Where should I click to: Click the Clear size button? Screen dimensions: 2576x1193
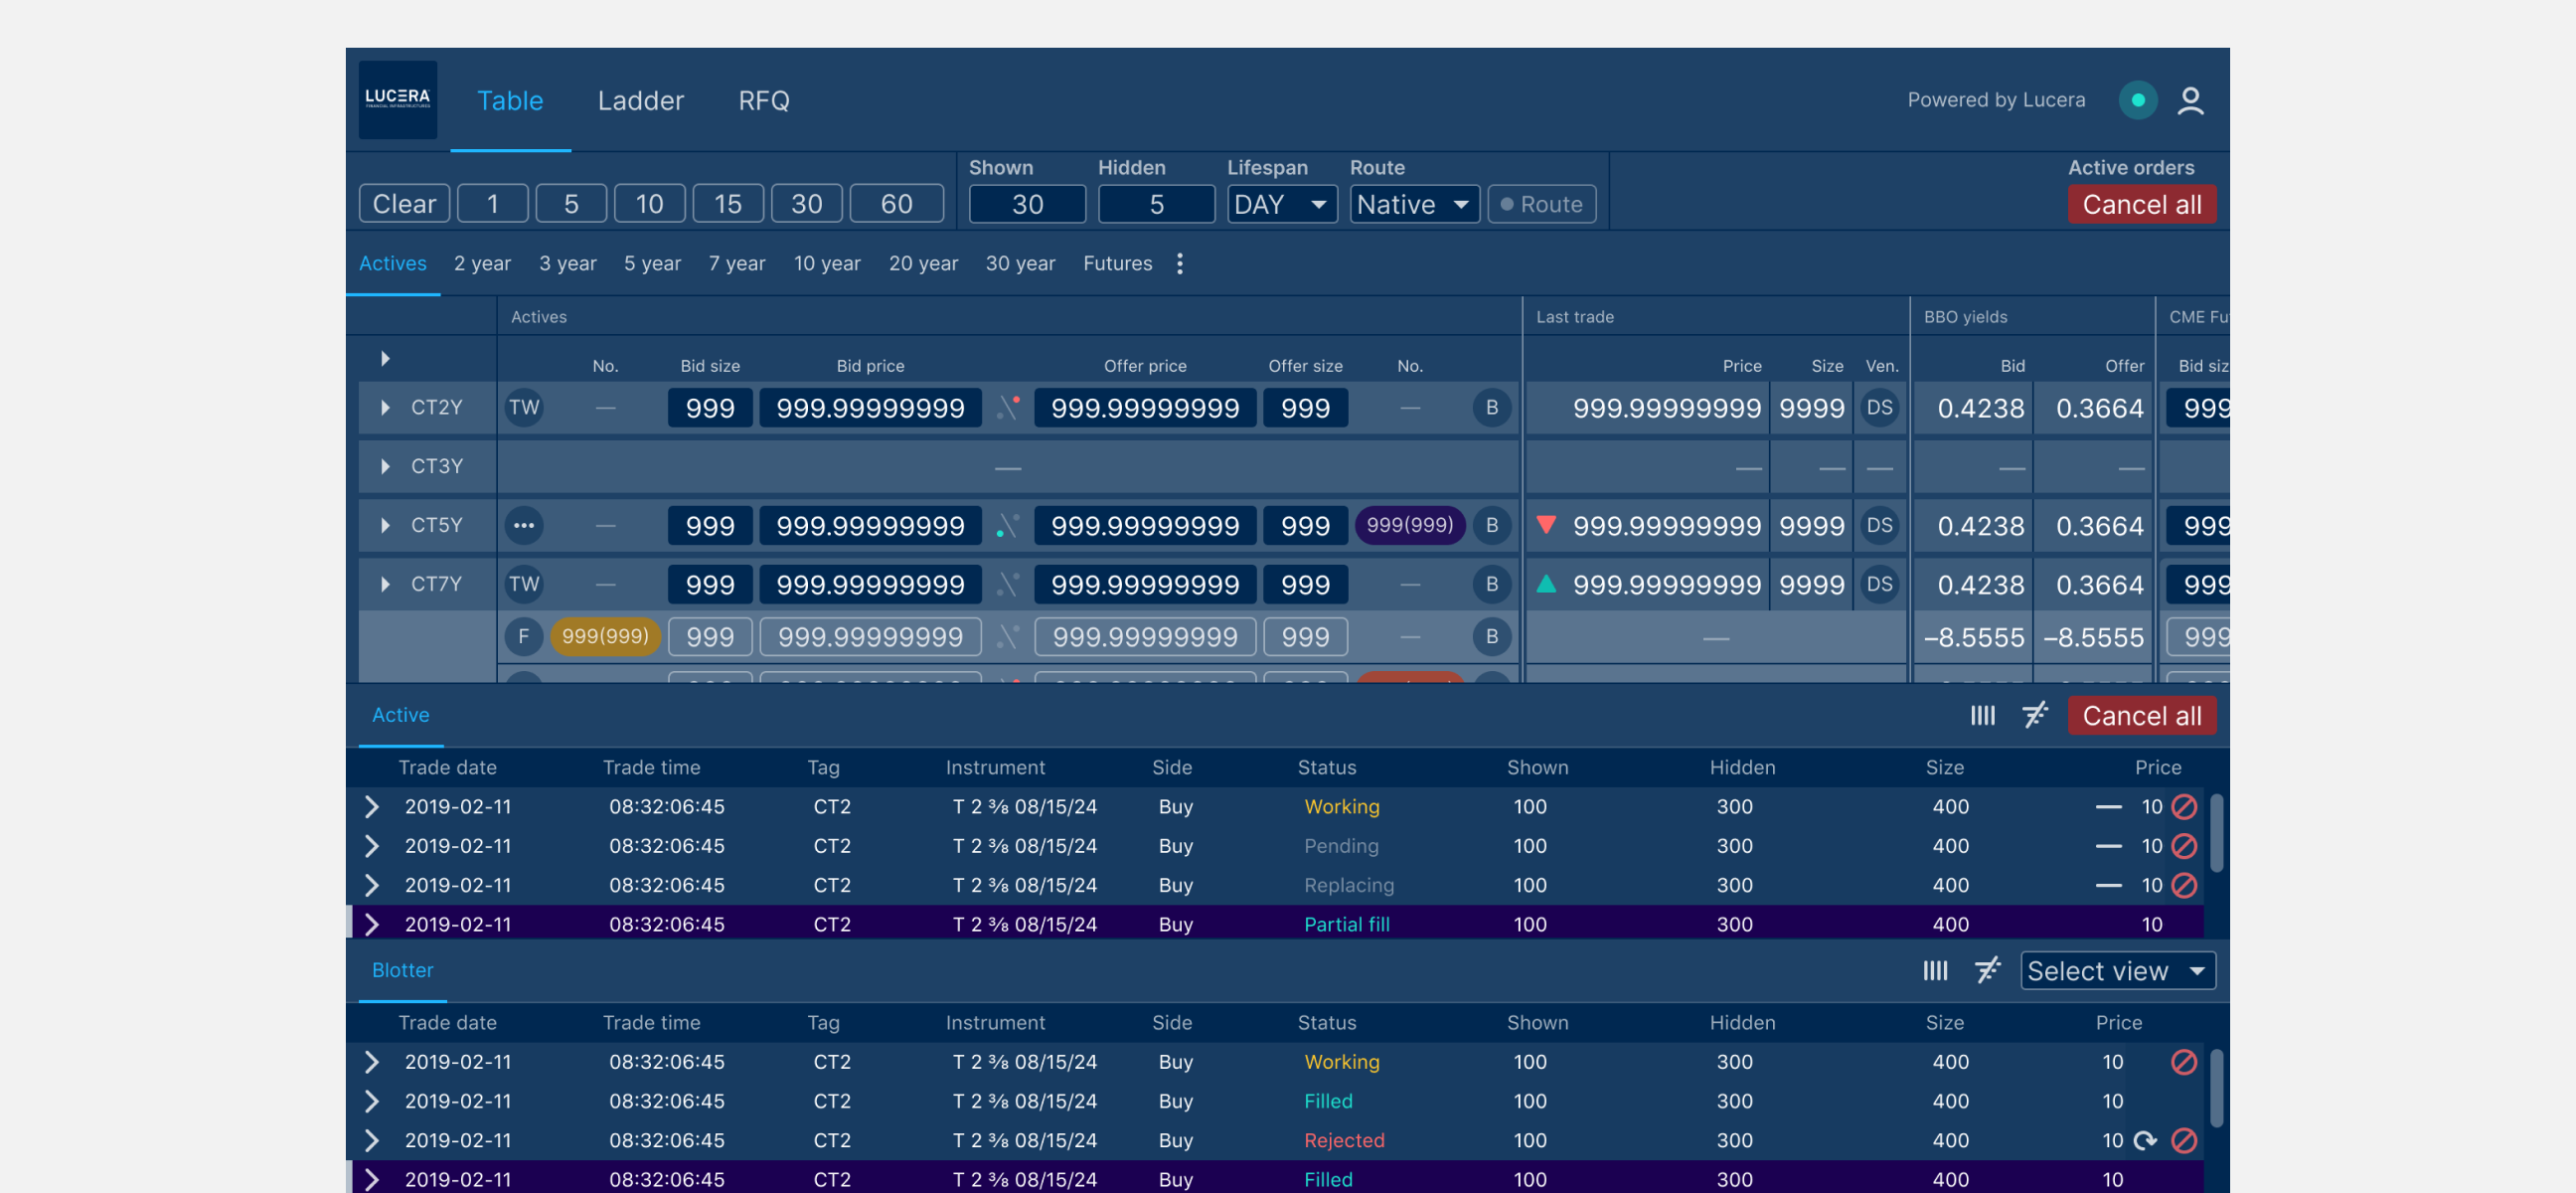[404, 204]
